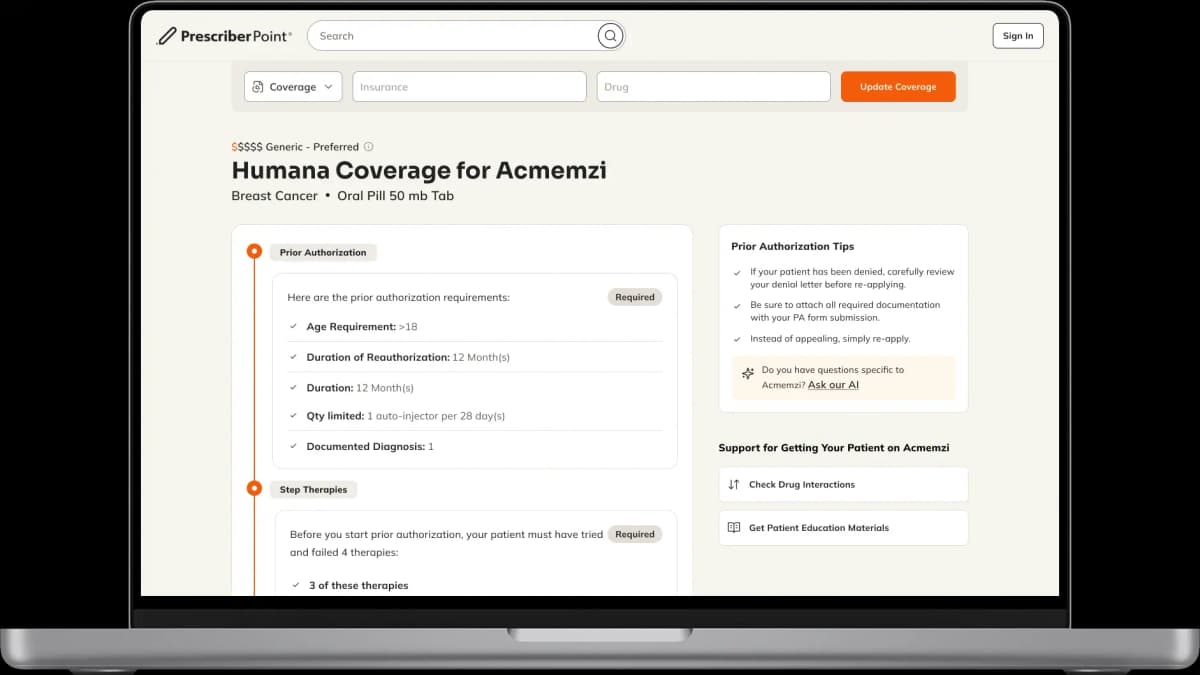Click the Check Drug Interactions button

(843, 484)
